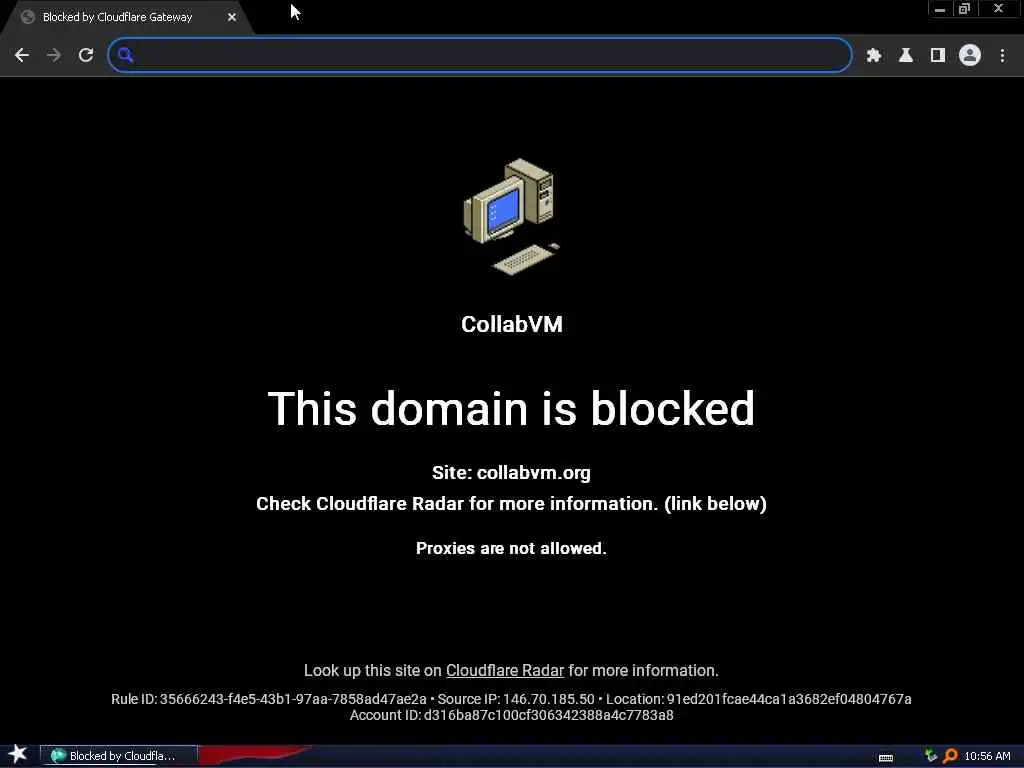Open the 10:56 AM clock

987,756
